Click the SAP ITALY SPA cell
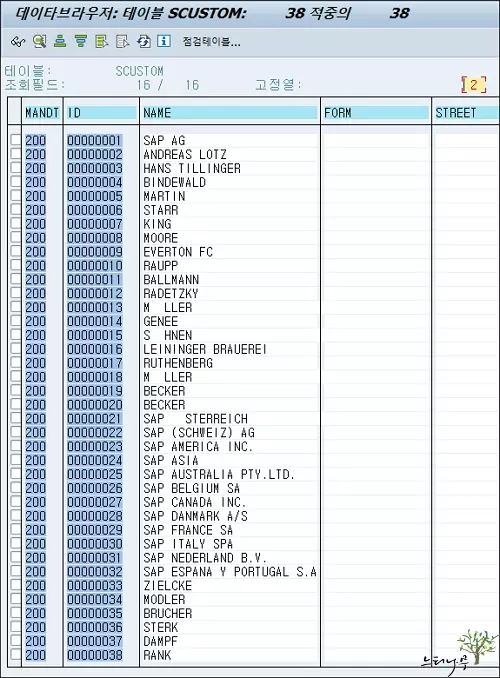 (x=188, y=544)
